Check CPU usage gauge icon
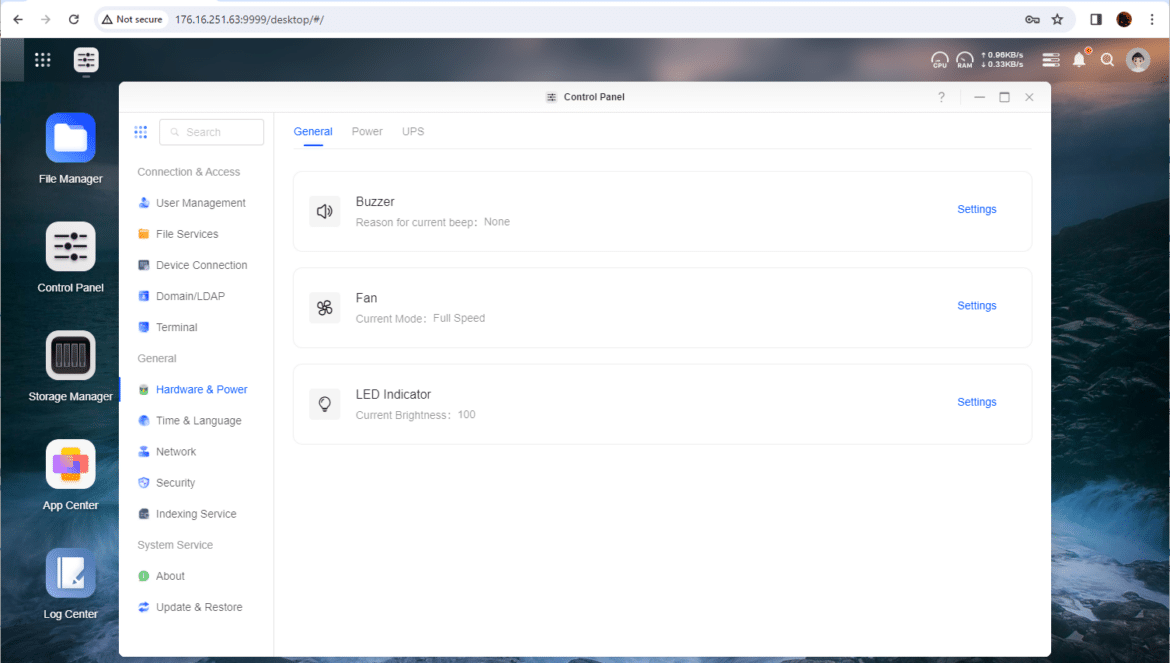 (x=939, y=60)
